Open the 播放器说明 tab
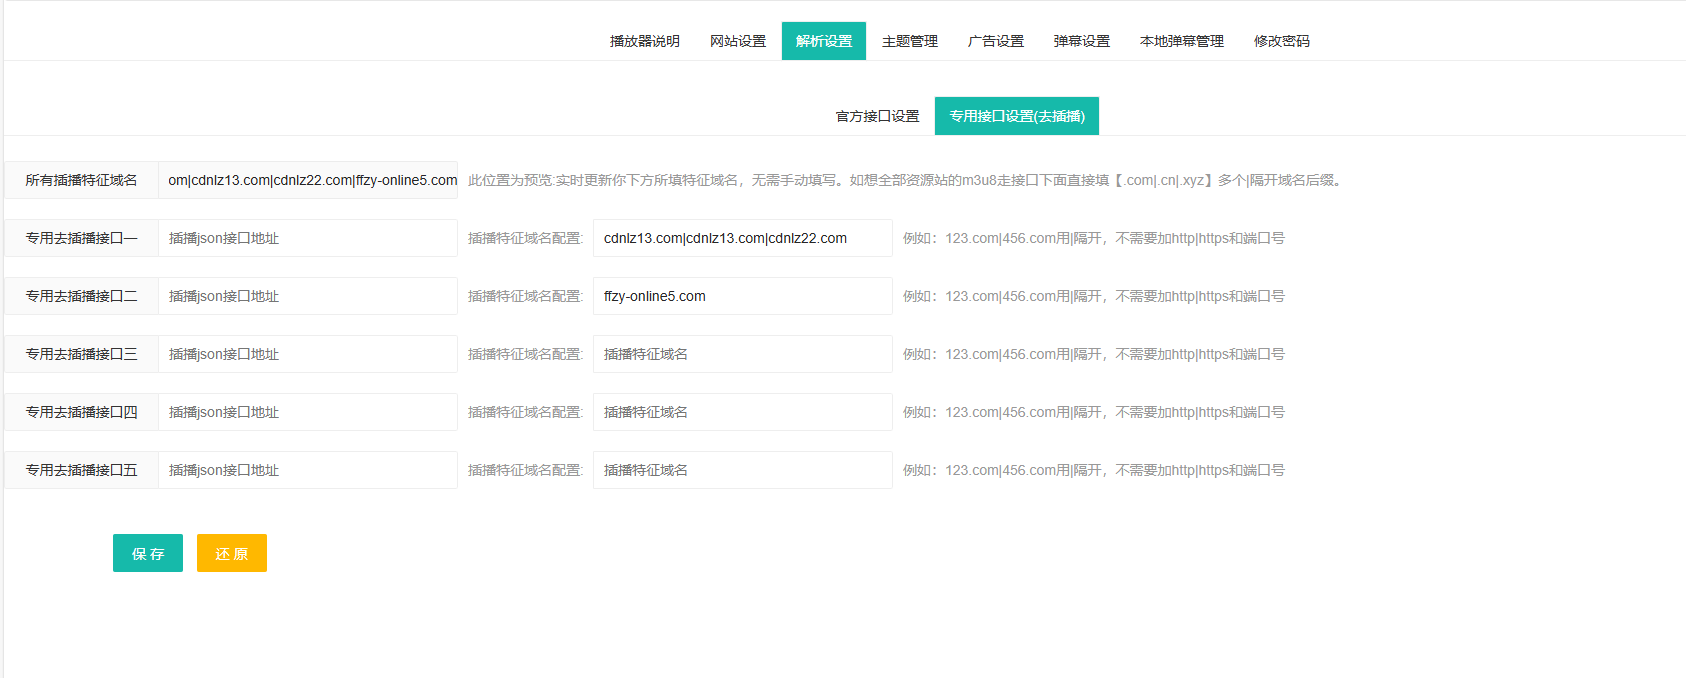Viewport: 1686px width, 678px height. point(645,41)
